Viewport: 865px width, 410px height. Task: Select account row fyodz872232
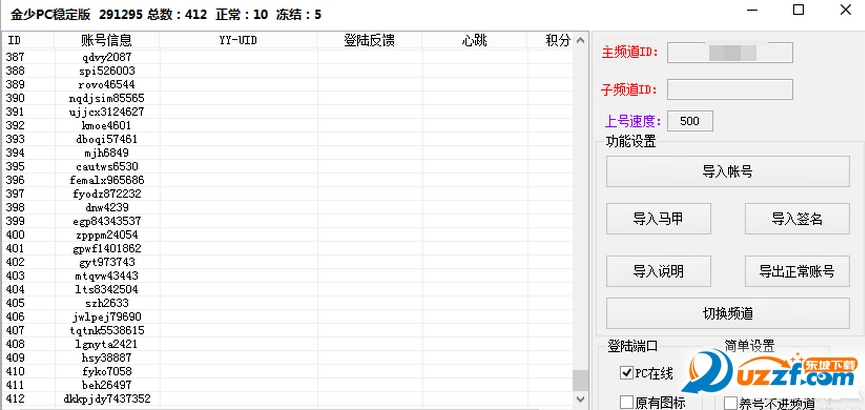[x=287, y=194]
